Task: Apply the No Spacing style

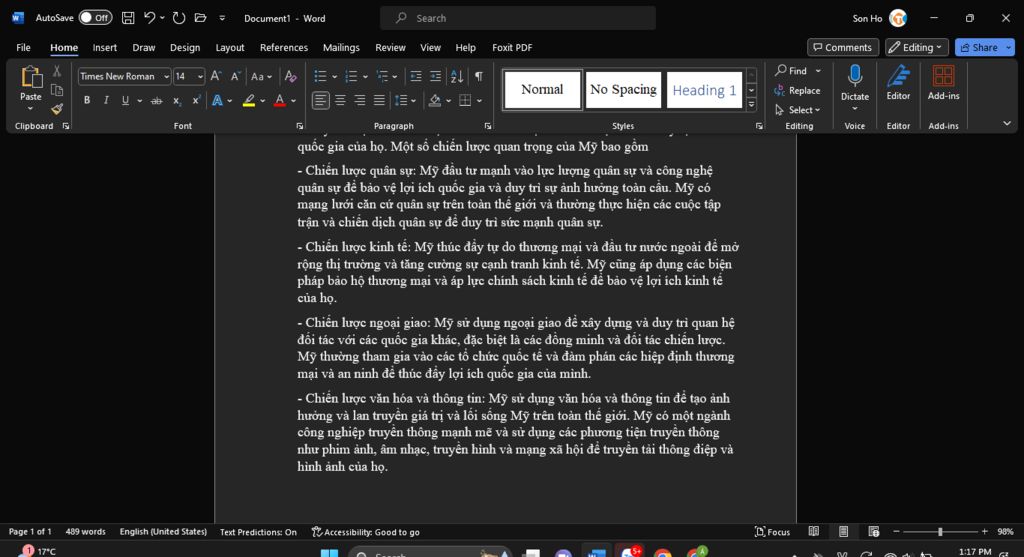Action: pyautogui.click(x=623, y=89)
